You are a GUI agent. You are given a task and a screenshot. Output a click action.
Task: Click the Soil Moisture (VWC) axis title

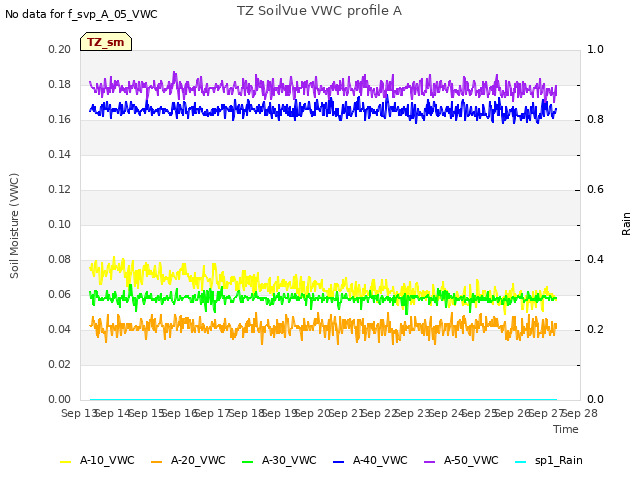14,226
